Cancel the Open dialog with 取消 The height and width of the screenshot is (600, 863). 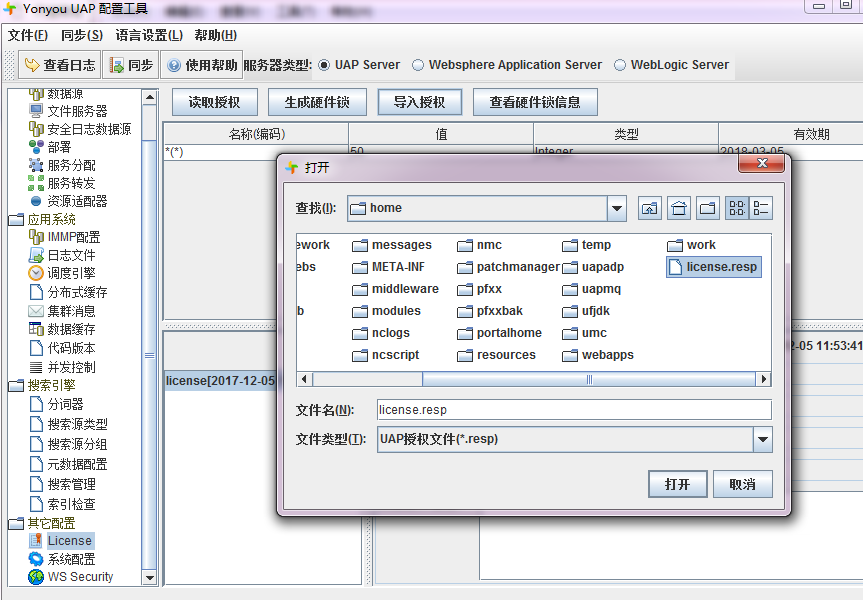click(742, 484)
